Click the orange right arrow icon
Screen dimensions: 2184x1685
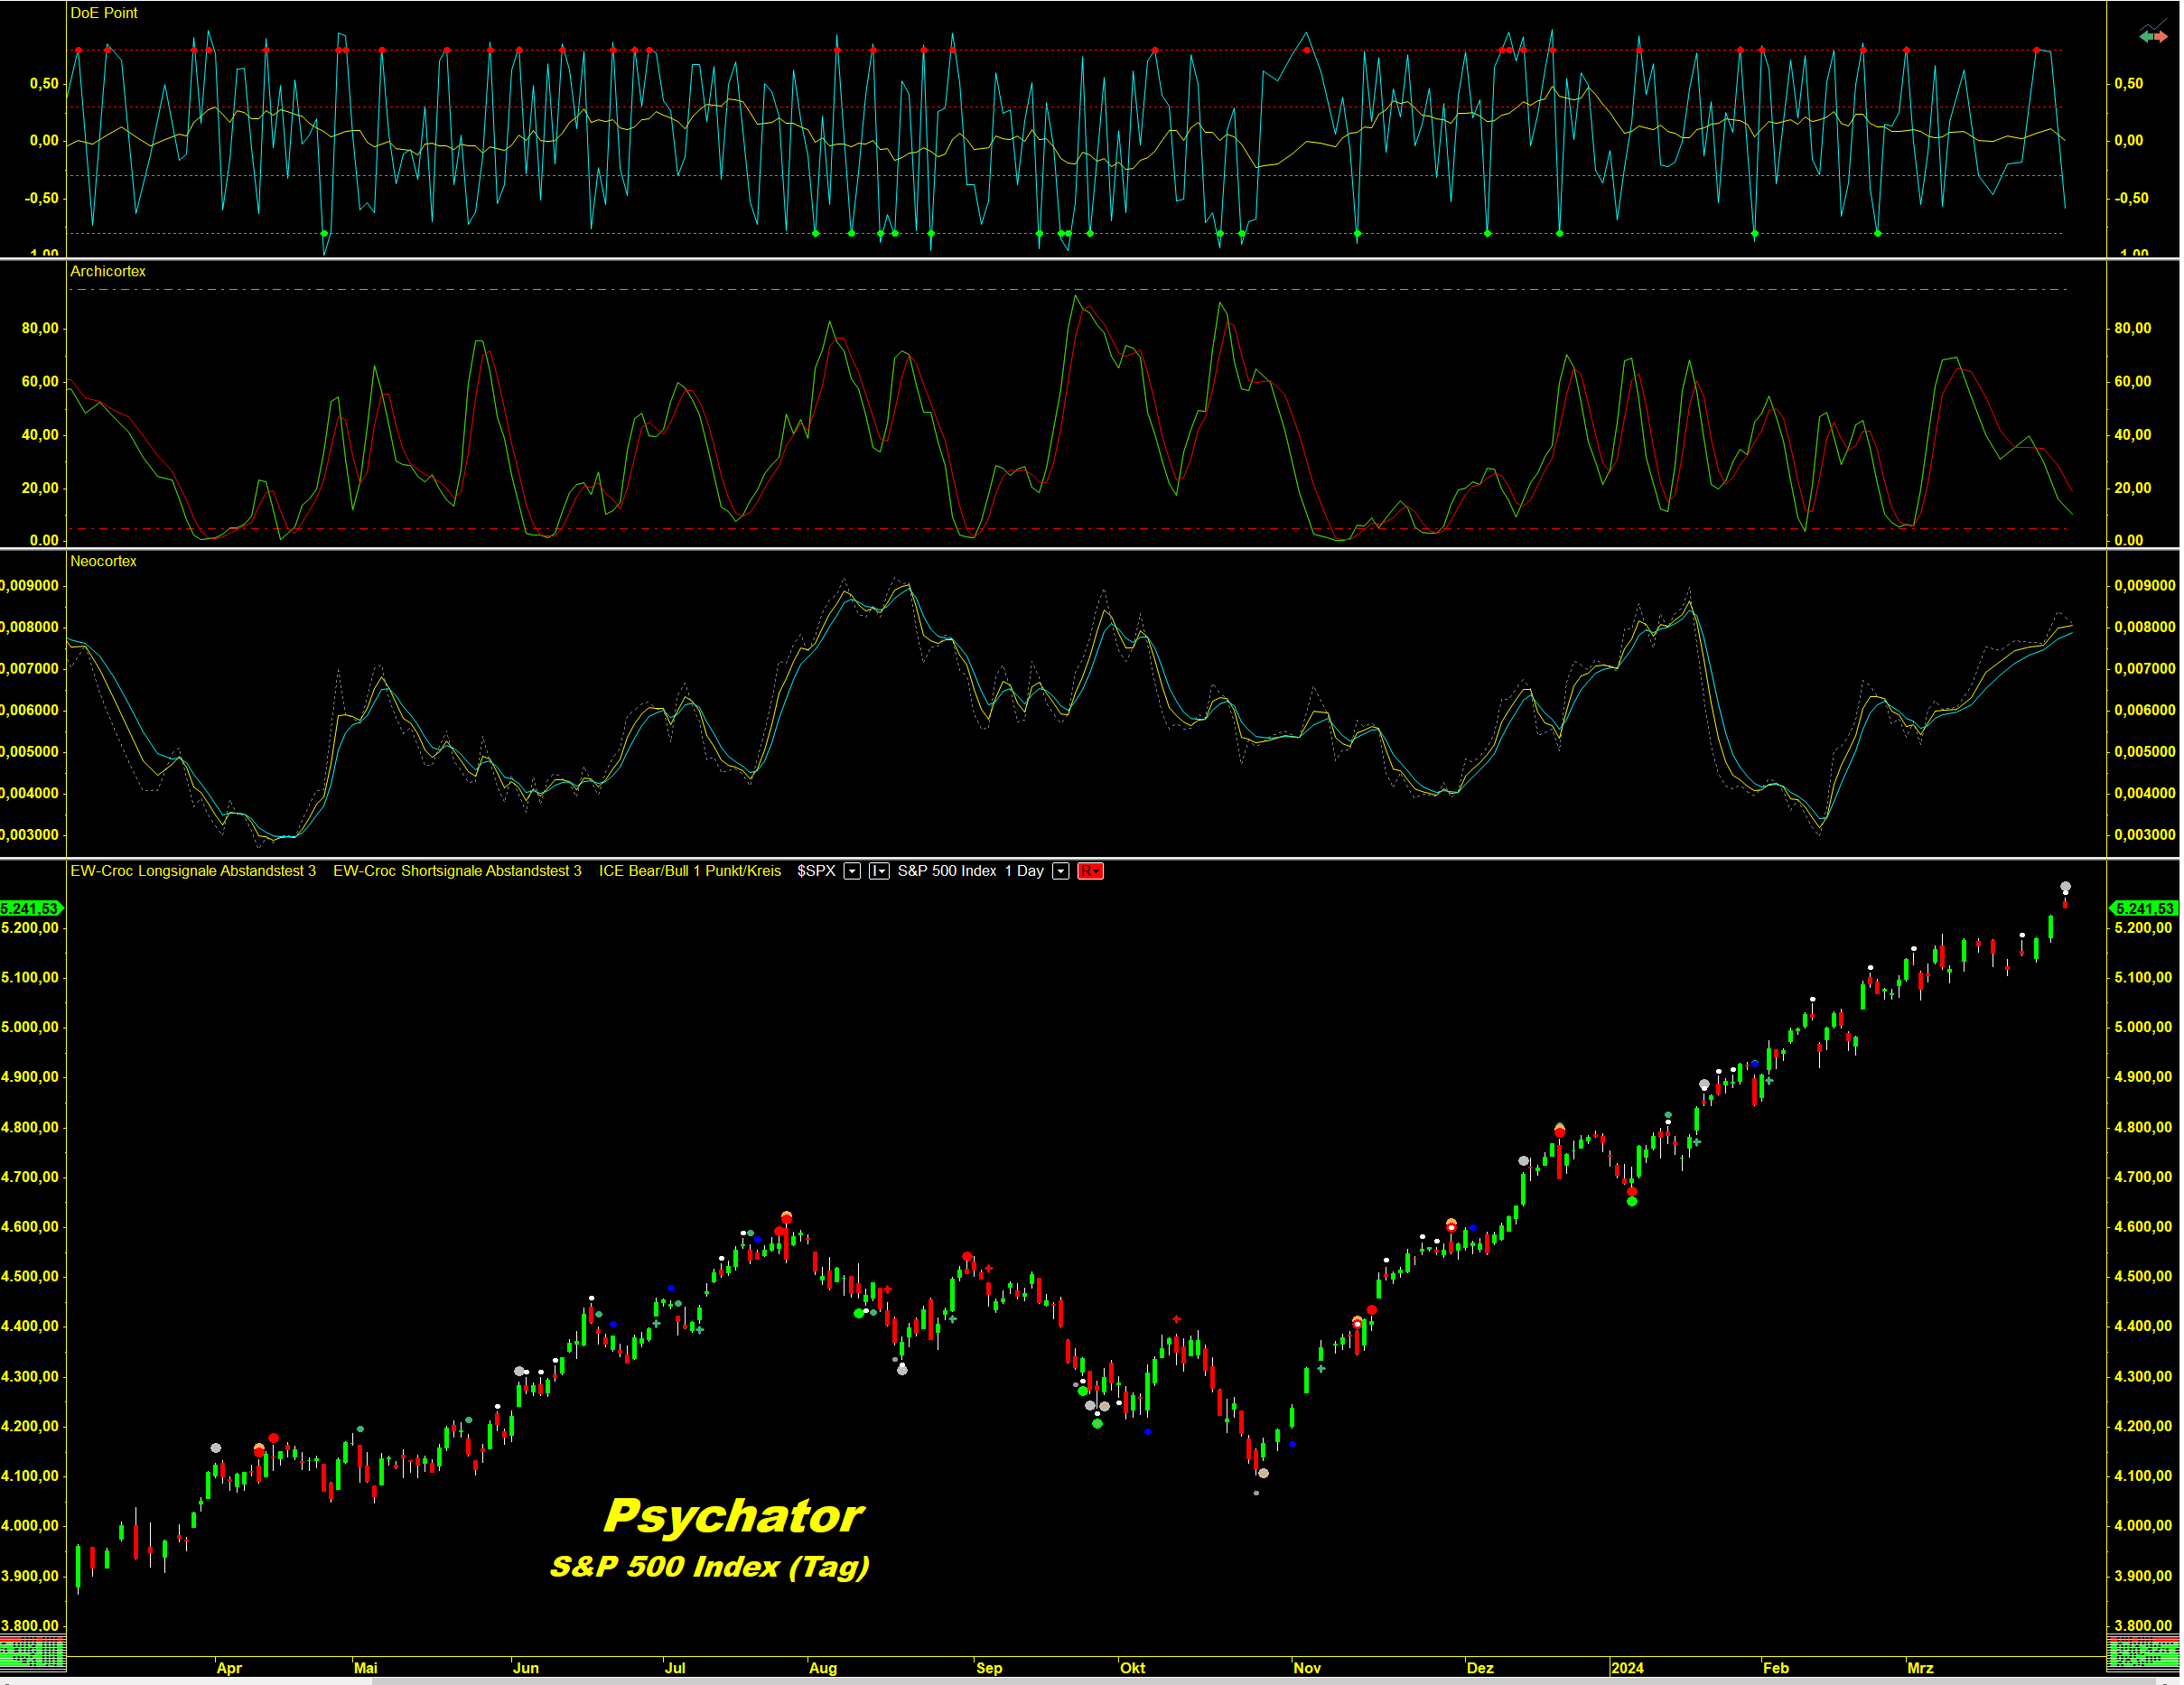[x=2160, y=37]
